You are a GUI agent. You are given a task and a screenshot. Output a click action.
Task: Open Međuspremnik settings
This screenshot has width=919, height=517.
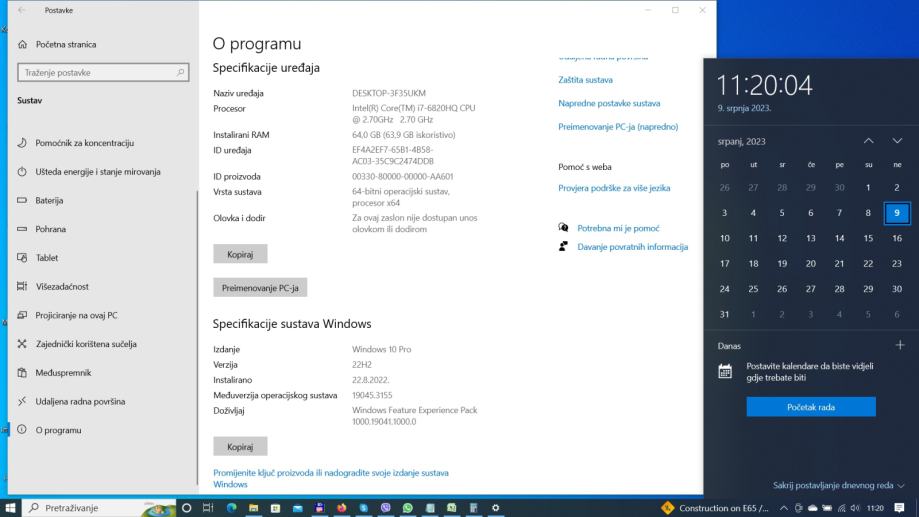[x=63, y=373]
